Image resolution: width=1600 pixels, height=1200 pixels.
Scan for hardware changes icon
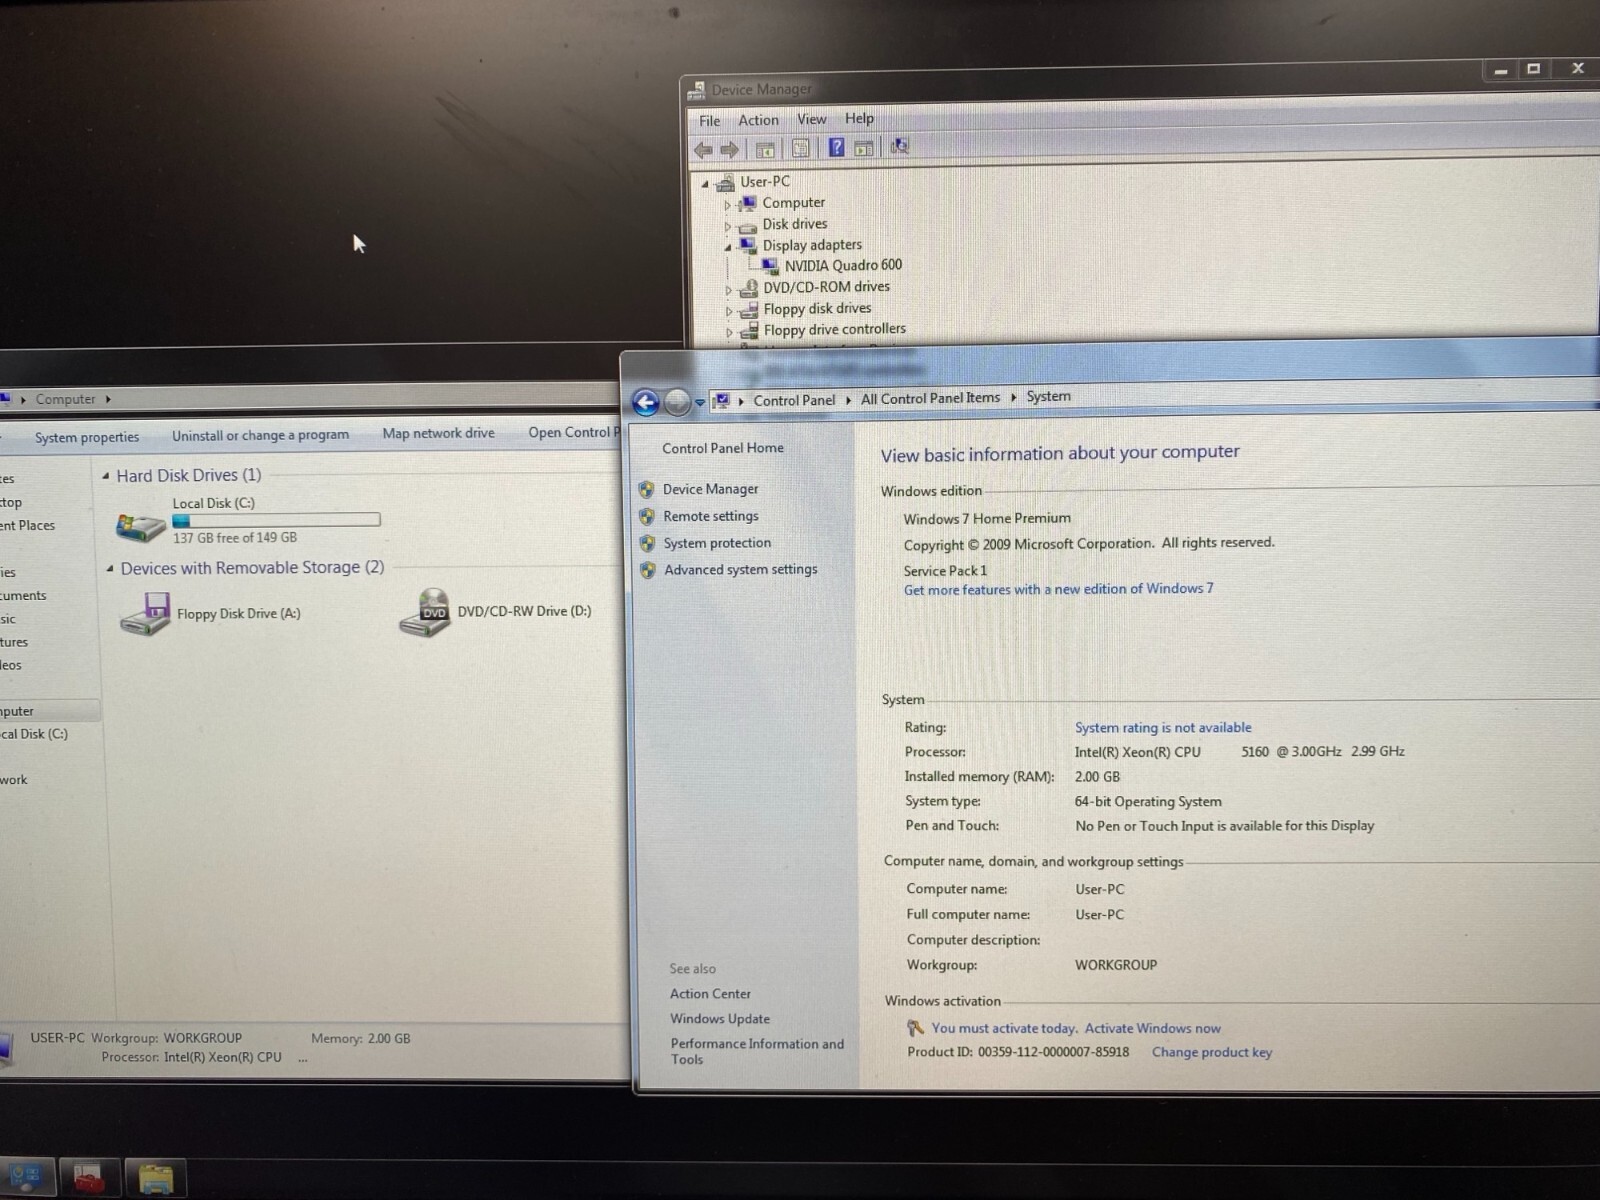(899, 147)
